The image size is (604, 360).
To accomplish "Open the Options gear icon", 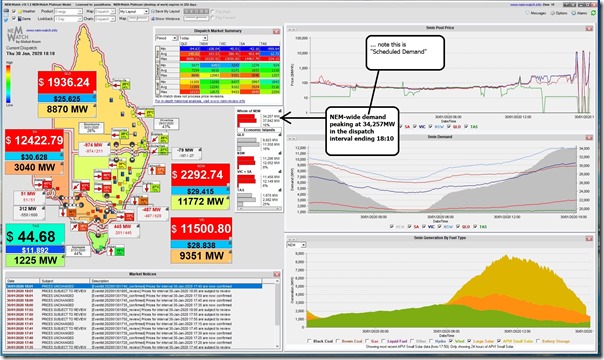I will [x=553, y=13].
